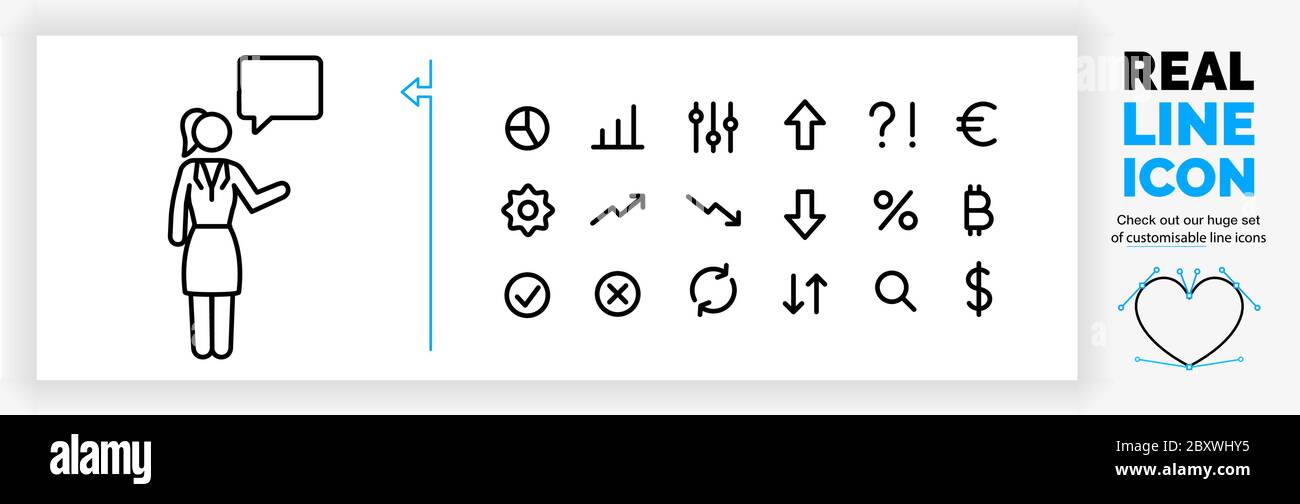Open the gear settings icon
The width and height of the screenshot is (1300, 504).
click(527, 211)
